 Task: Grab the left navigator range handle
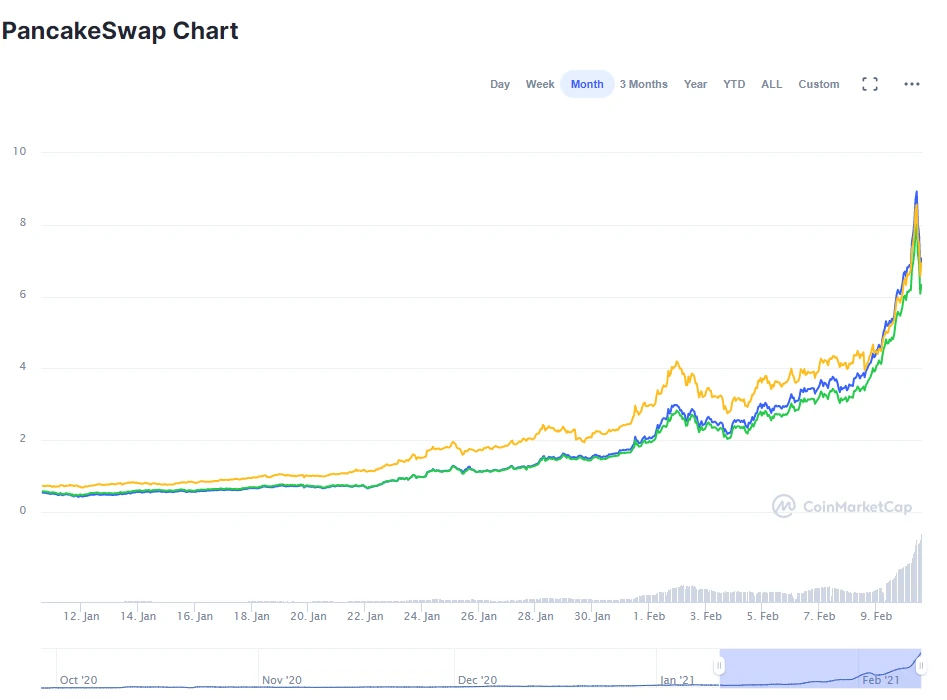click(719, 666)
